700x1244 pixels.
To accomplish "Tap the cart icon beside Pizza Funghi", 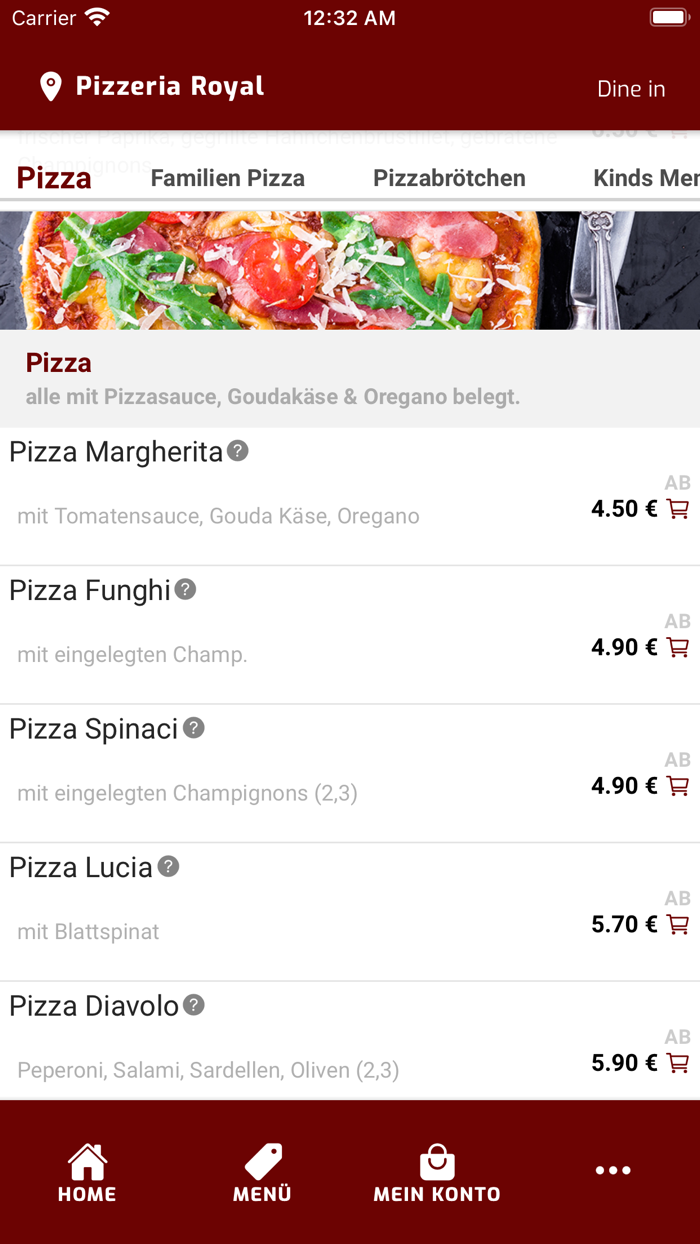I will click(x=679, y=647).
